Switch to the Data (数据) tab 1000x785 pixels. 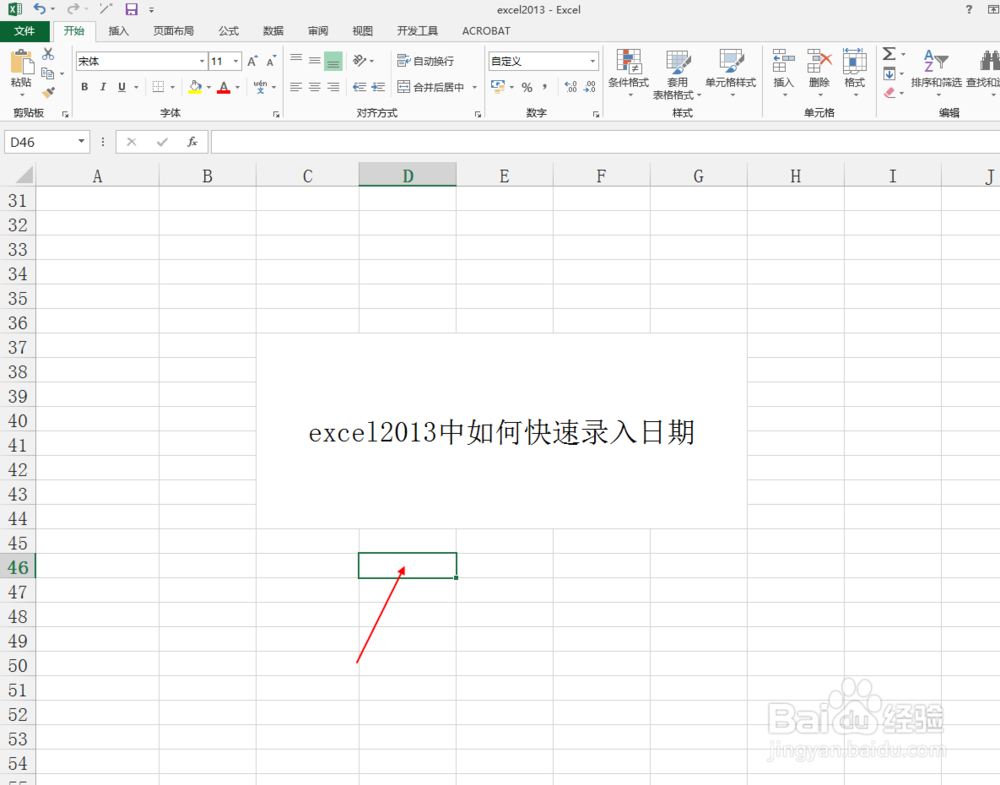pyautogui.click(x=273, y=31)
